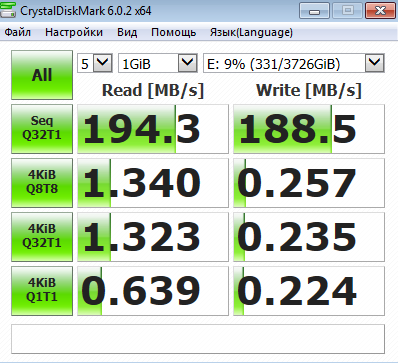Open the Файл menu
Screen dimensions: 398x363
[18, 32]
